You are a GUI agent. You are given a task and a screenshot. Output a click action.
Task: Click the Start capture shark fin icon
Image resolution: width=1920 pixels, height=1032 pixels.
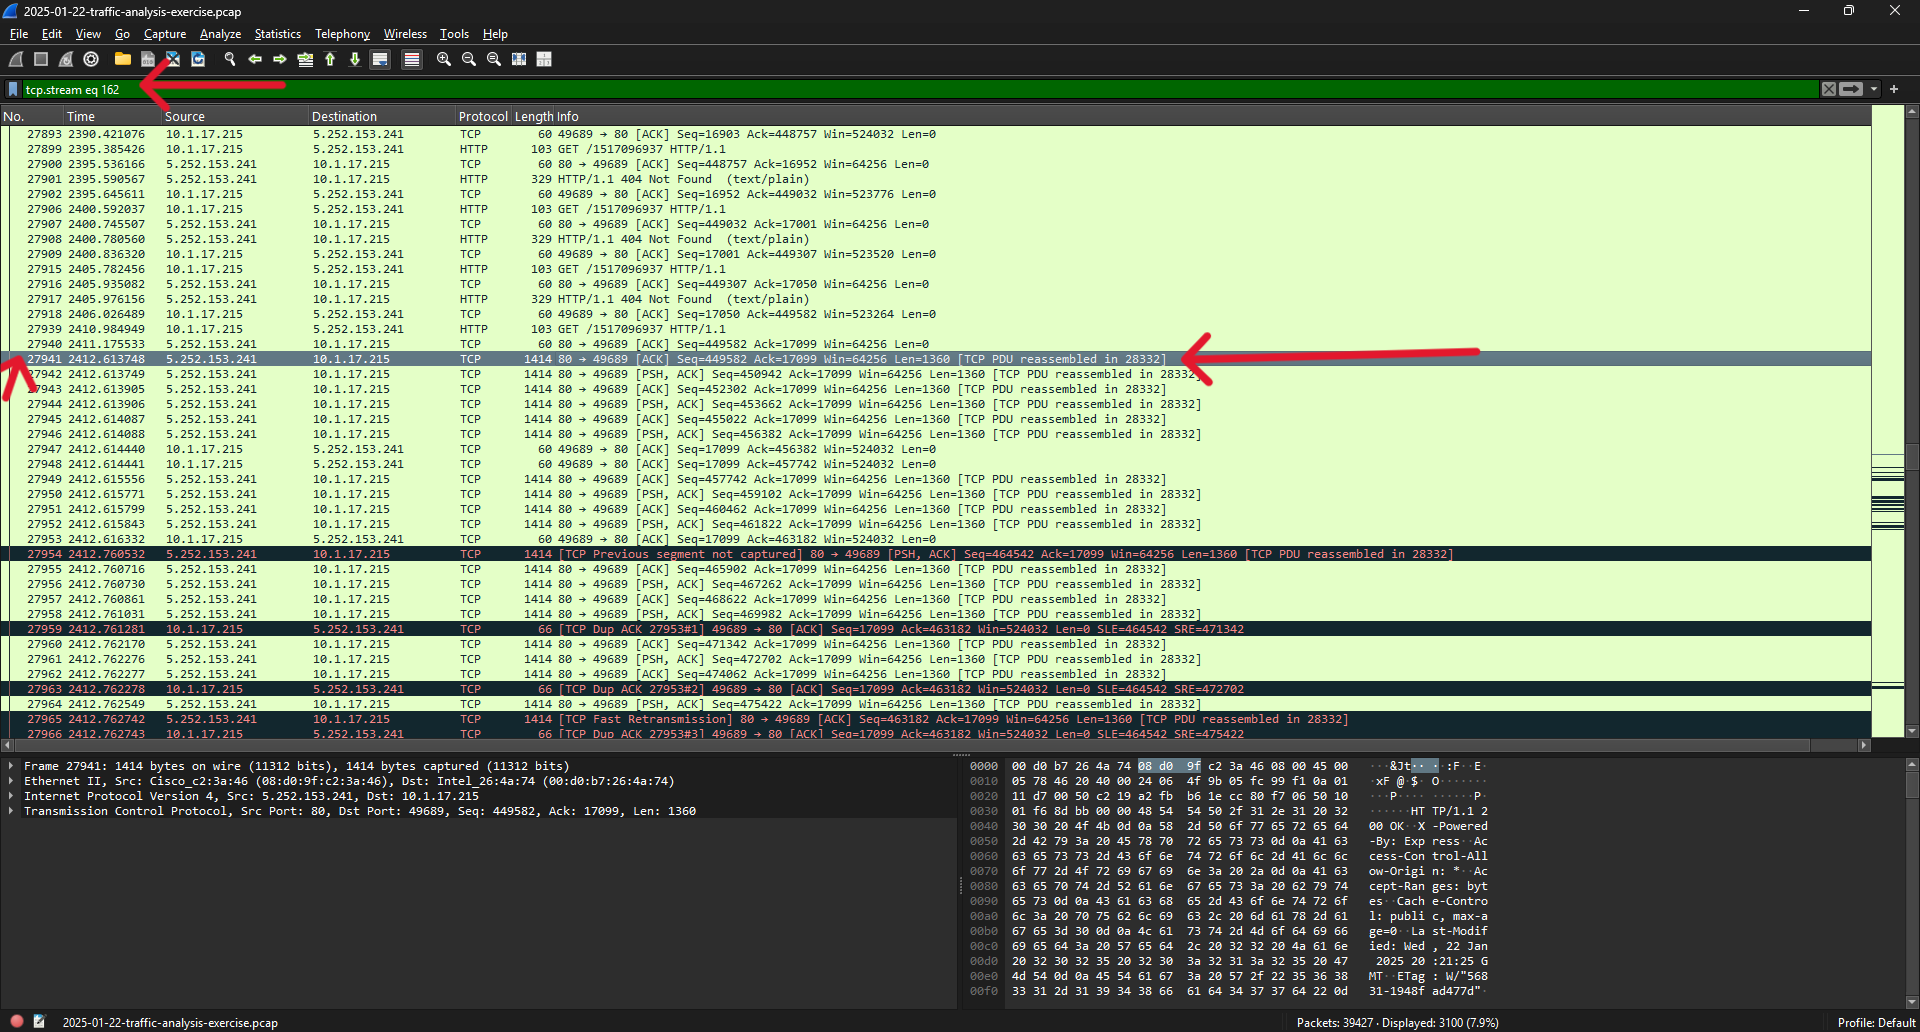[17, 59]
